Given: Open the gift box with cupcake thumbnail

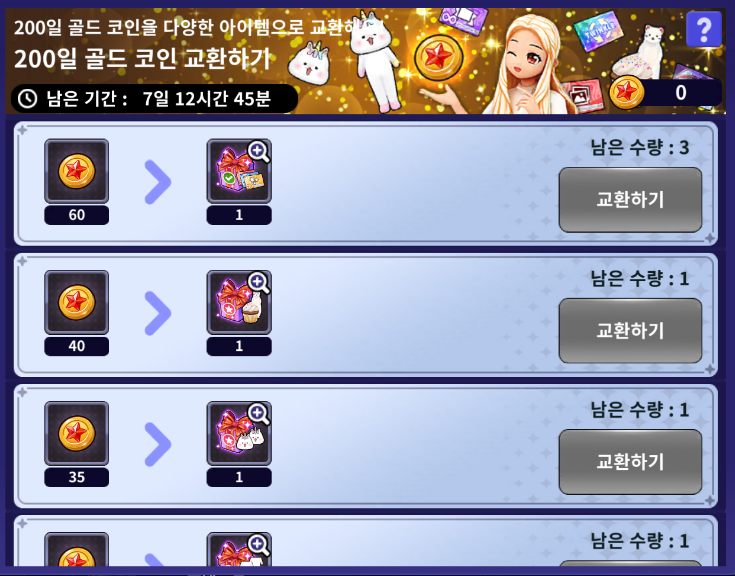Looking at the screenshot, I should point(239,302).
